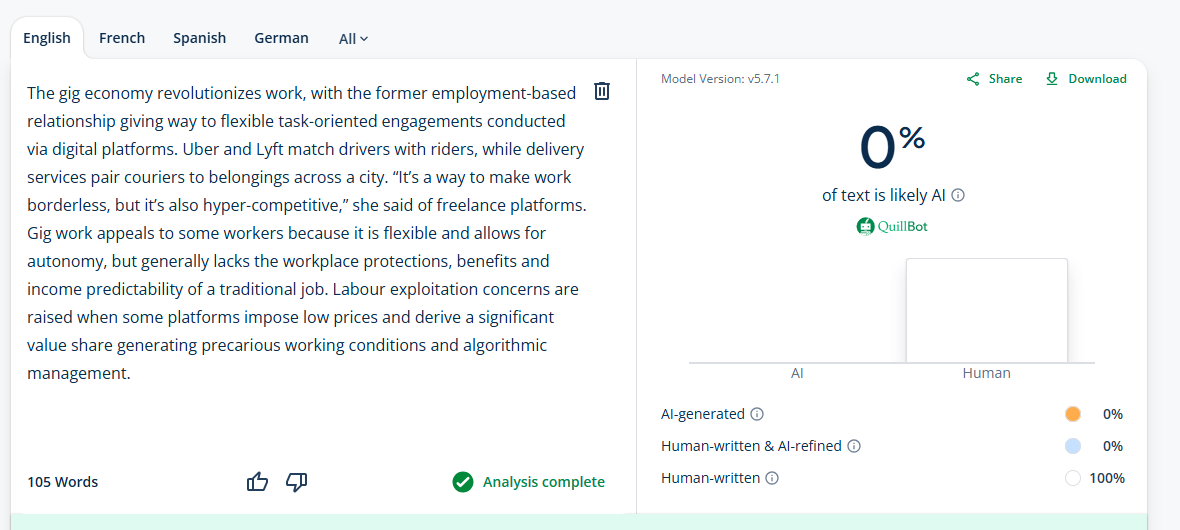Click info icon next to Human-written
Image resolution: width=1180 pixels, height=530 pixels.
(772, 478)
